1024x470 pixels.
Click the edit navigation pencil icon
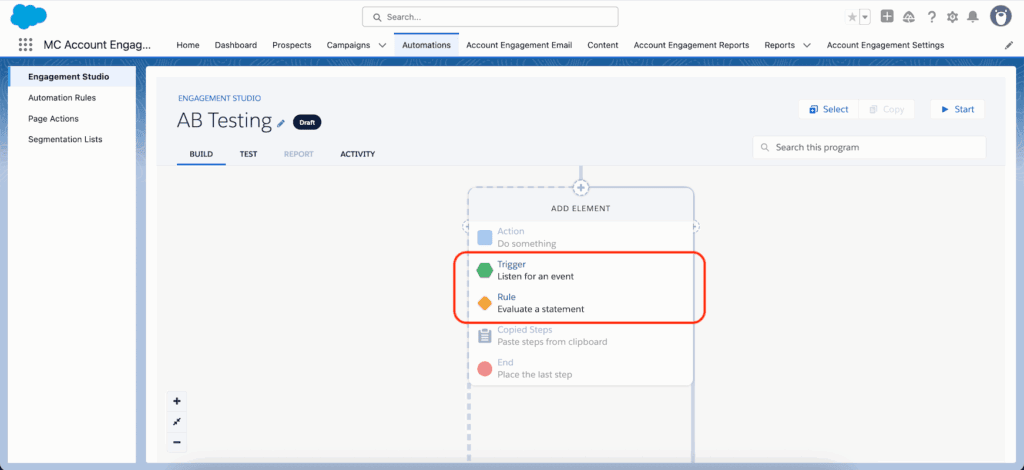[1008, 46]
